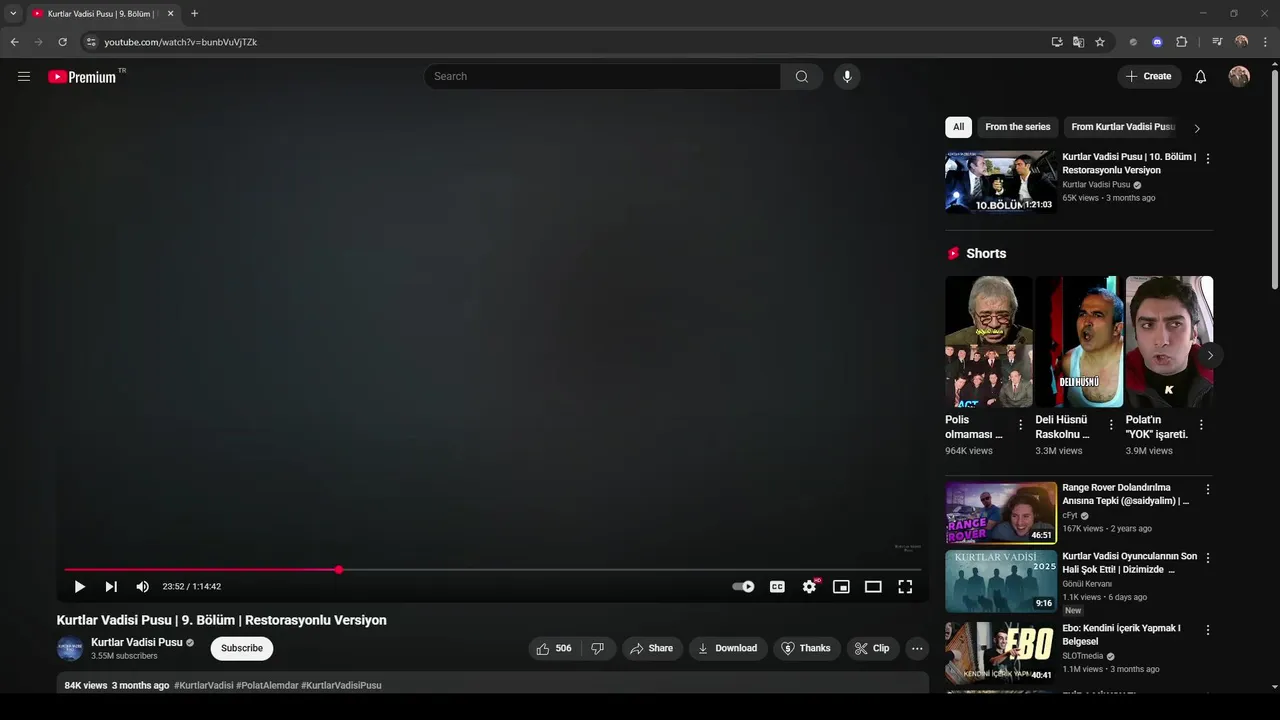1280x720 pixels.
Task: Open options for Range Rover Dolandırılma video
Action: [1208, 489]
